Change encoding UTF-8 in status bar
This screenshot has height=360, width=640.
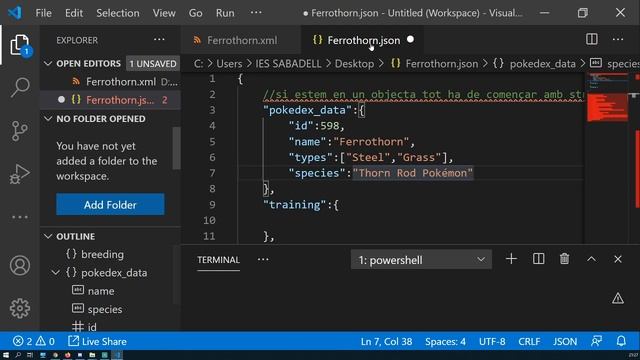point(492,341)
